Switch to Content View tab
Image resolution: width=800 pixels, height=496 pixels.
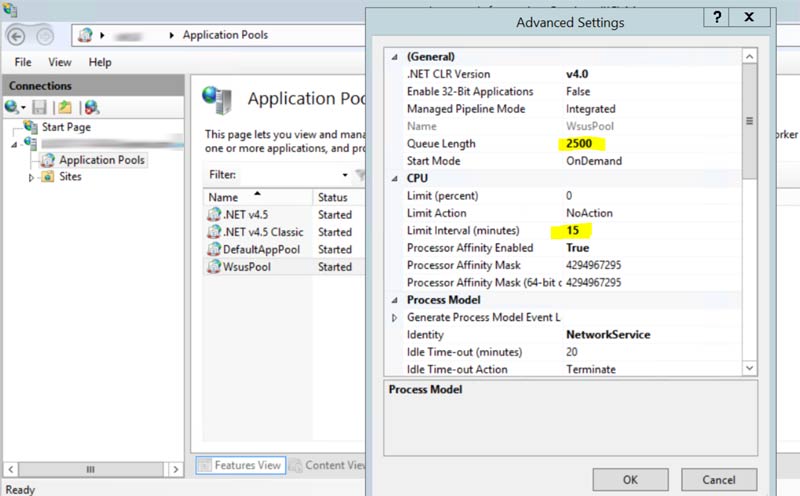coord(329,465)
